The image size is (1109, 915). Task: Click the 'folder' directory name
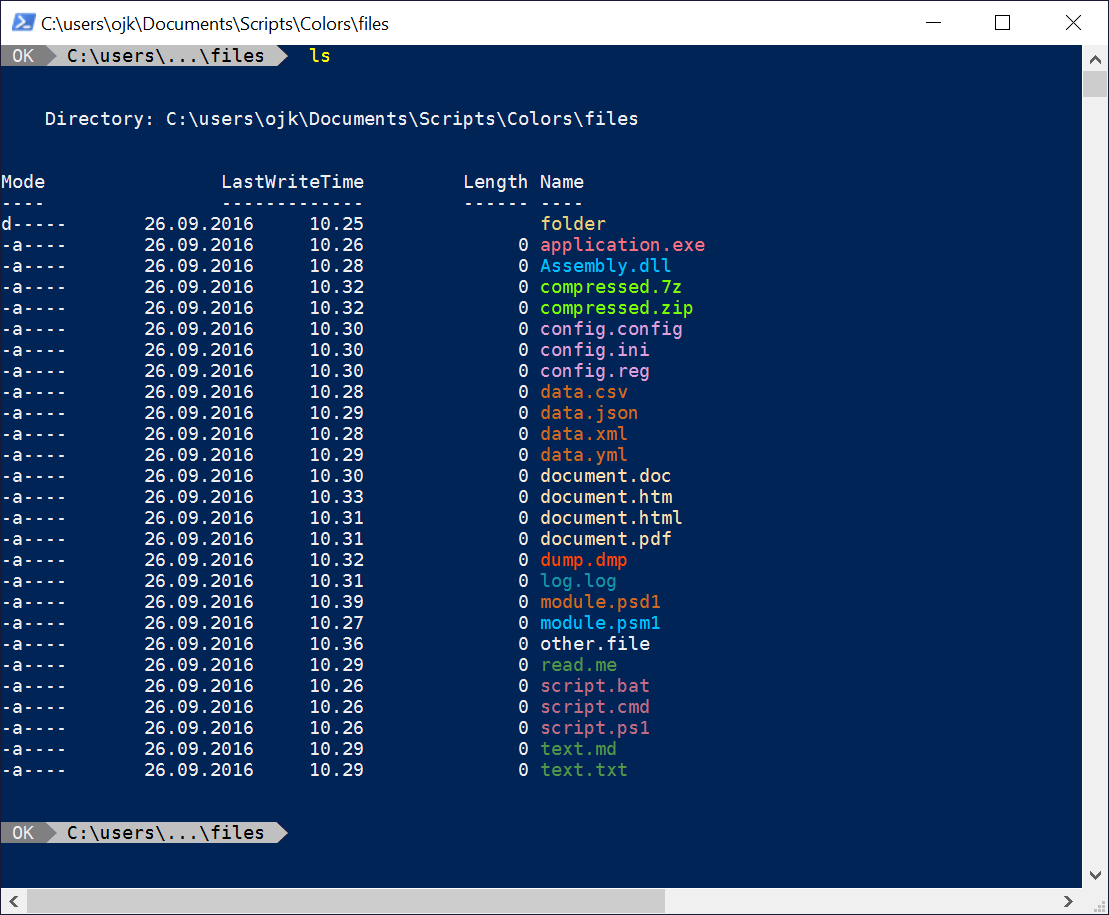(x=574, y=224)
